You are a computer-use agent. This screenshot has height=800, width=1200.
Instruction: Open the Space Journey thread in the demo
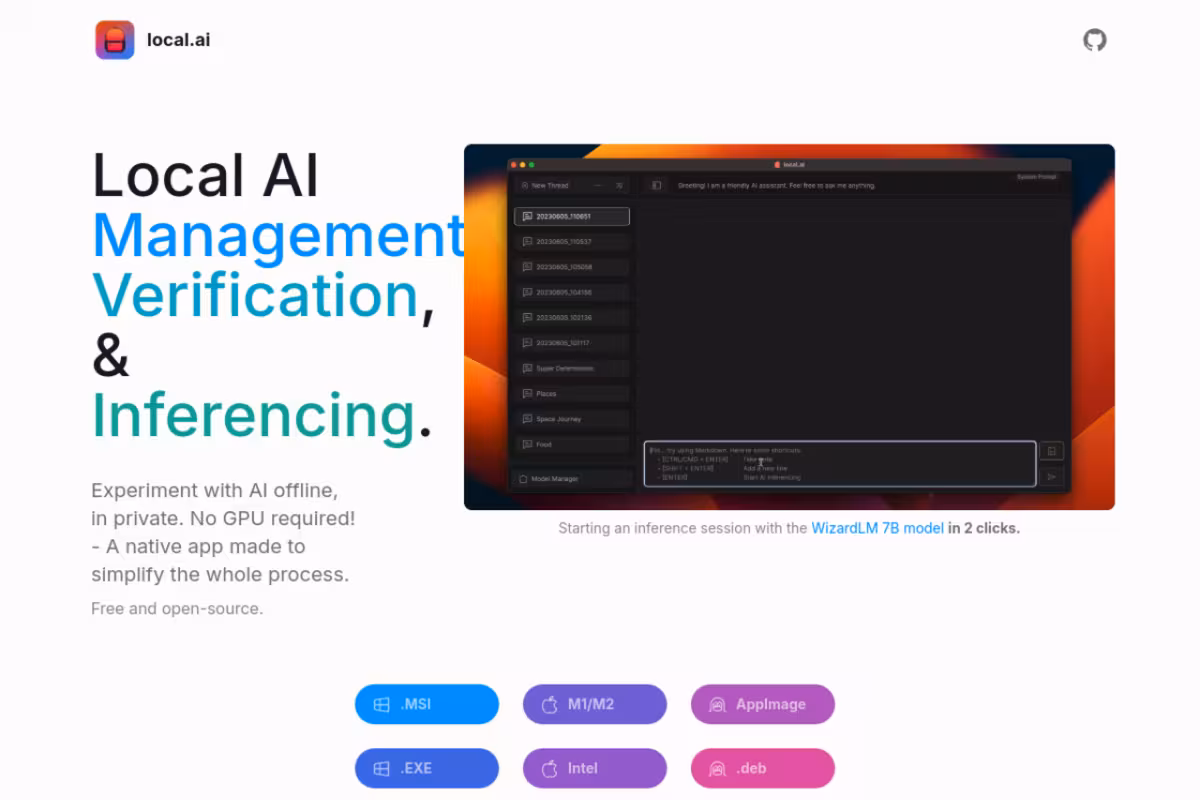572,419
